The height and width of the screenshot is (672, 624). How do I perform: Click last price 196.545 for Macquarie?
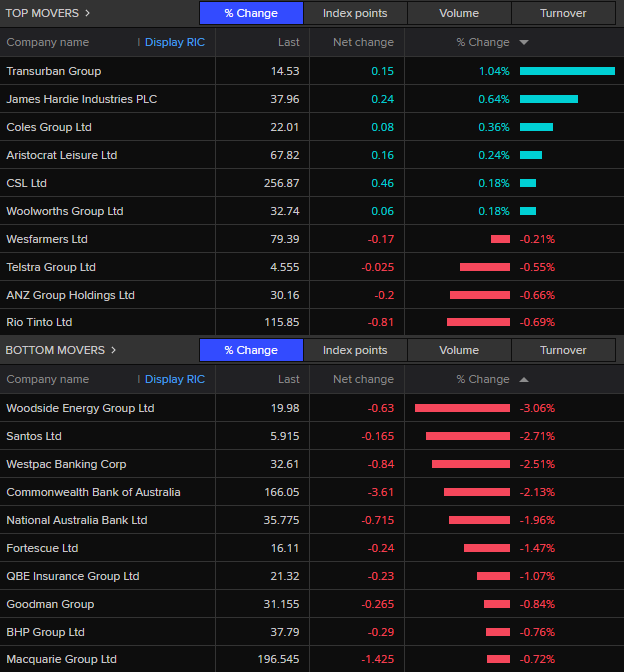click(278, 659)
